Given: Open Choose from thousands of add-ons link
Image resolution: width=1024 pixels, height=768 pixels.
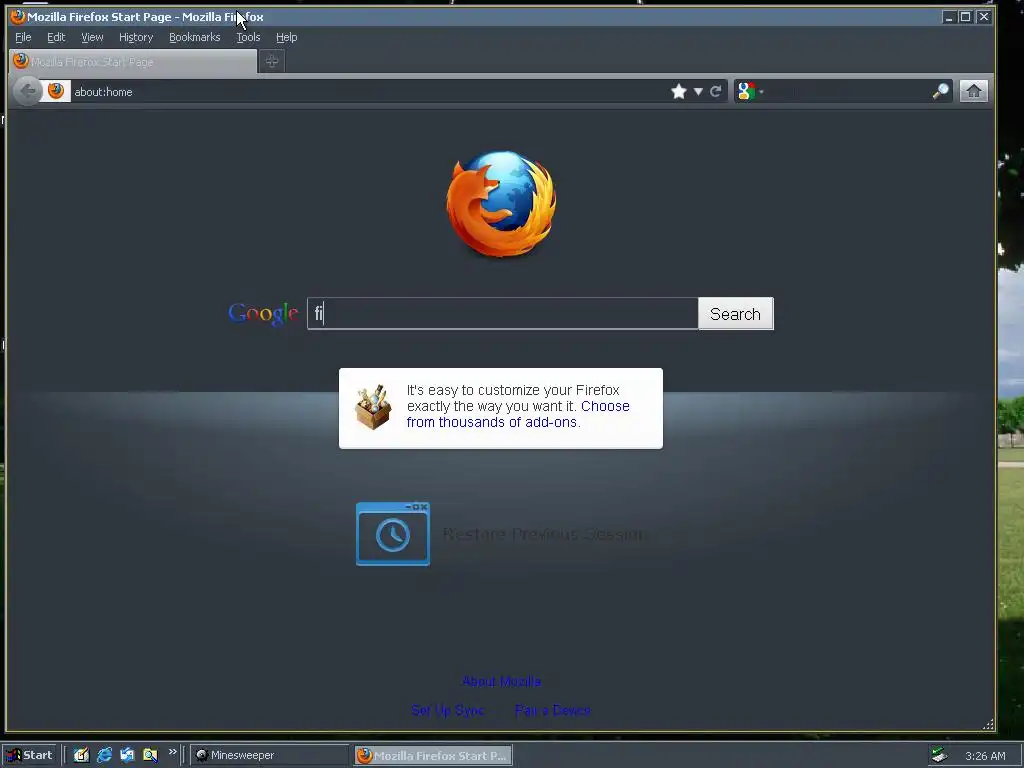Looking at the screenshot, I should coord(518,414).
